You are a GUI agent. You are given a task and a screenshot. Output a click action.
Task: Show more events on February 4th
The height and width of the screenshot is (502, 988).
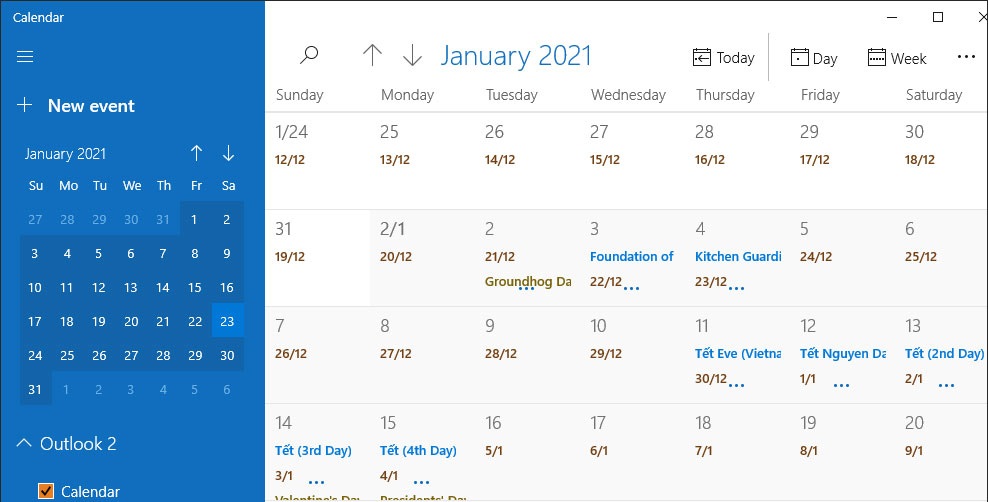tap(737, 288)
